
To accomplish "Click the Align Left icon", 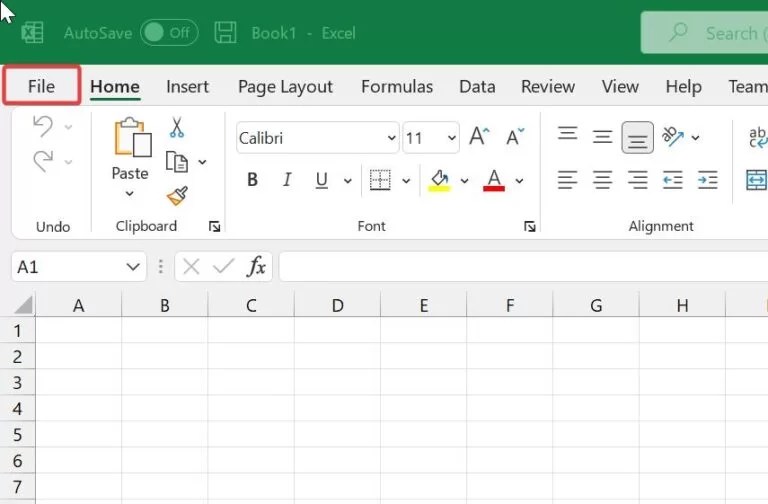I will (568, 180).
